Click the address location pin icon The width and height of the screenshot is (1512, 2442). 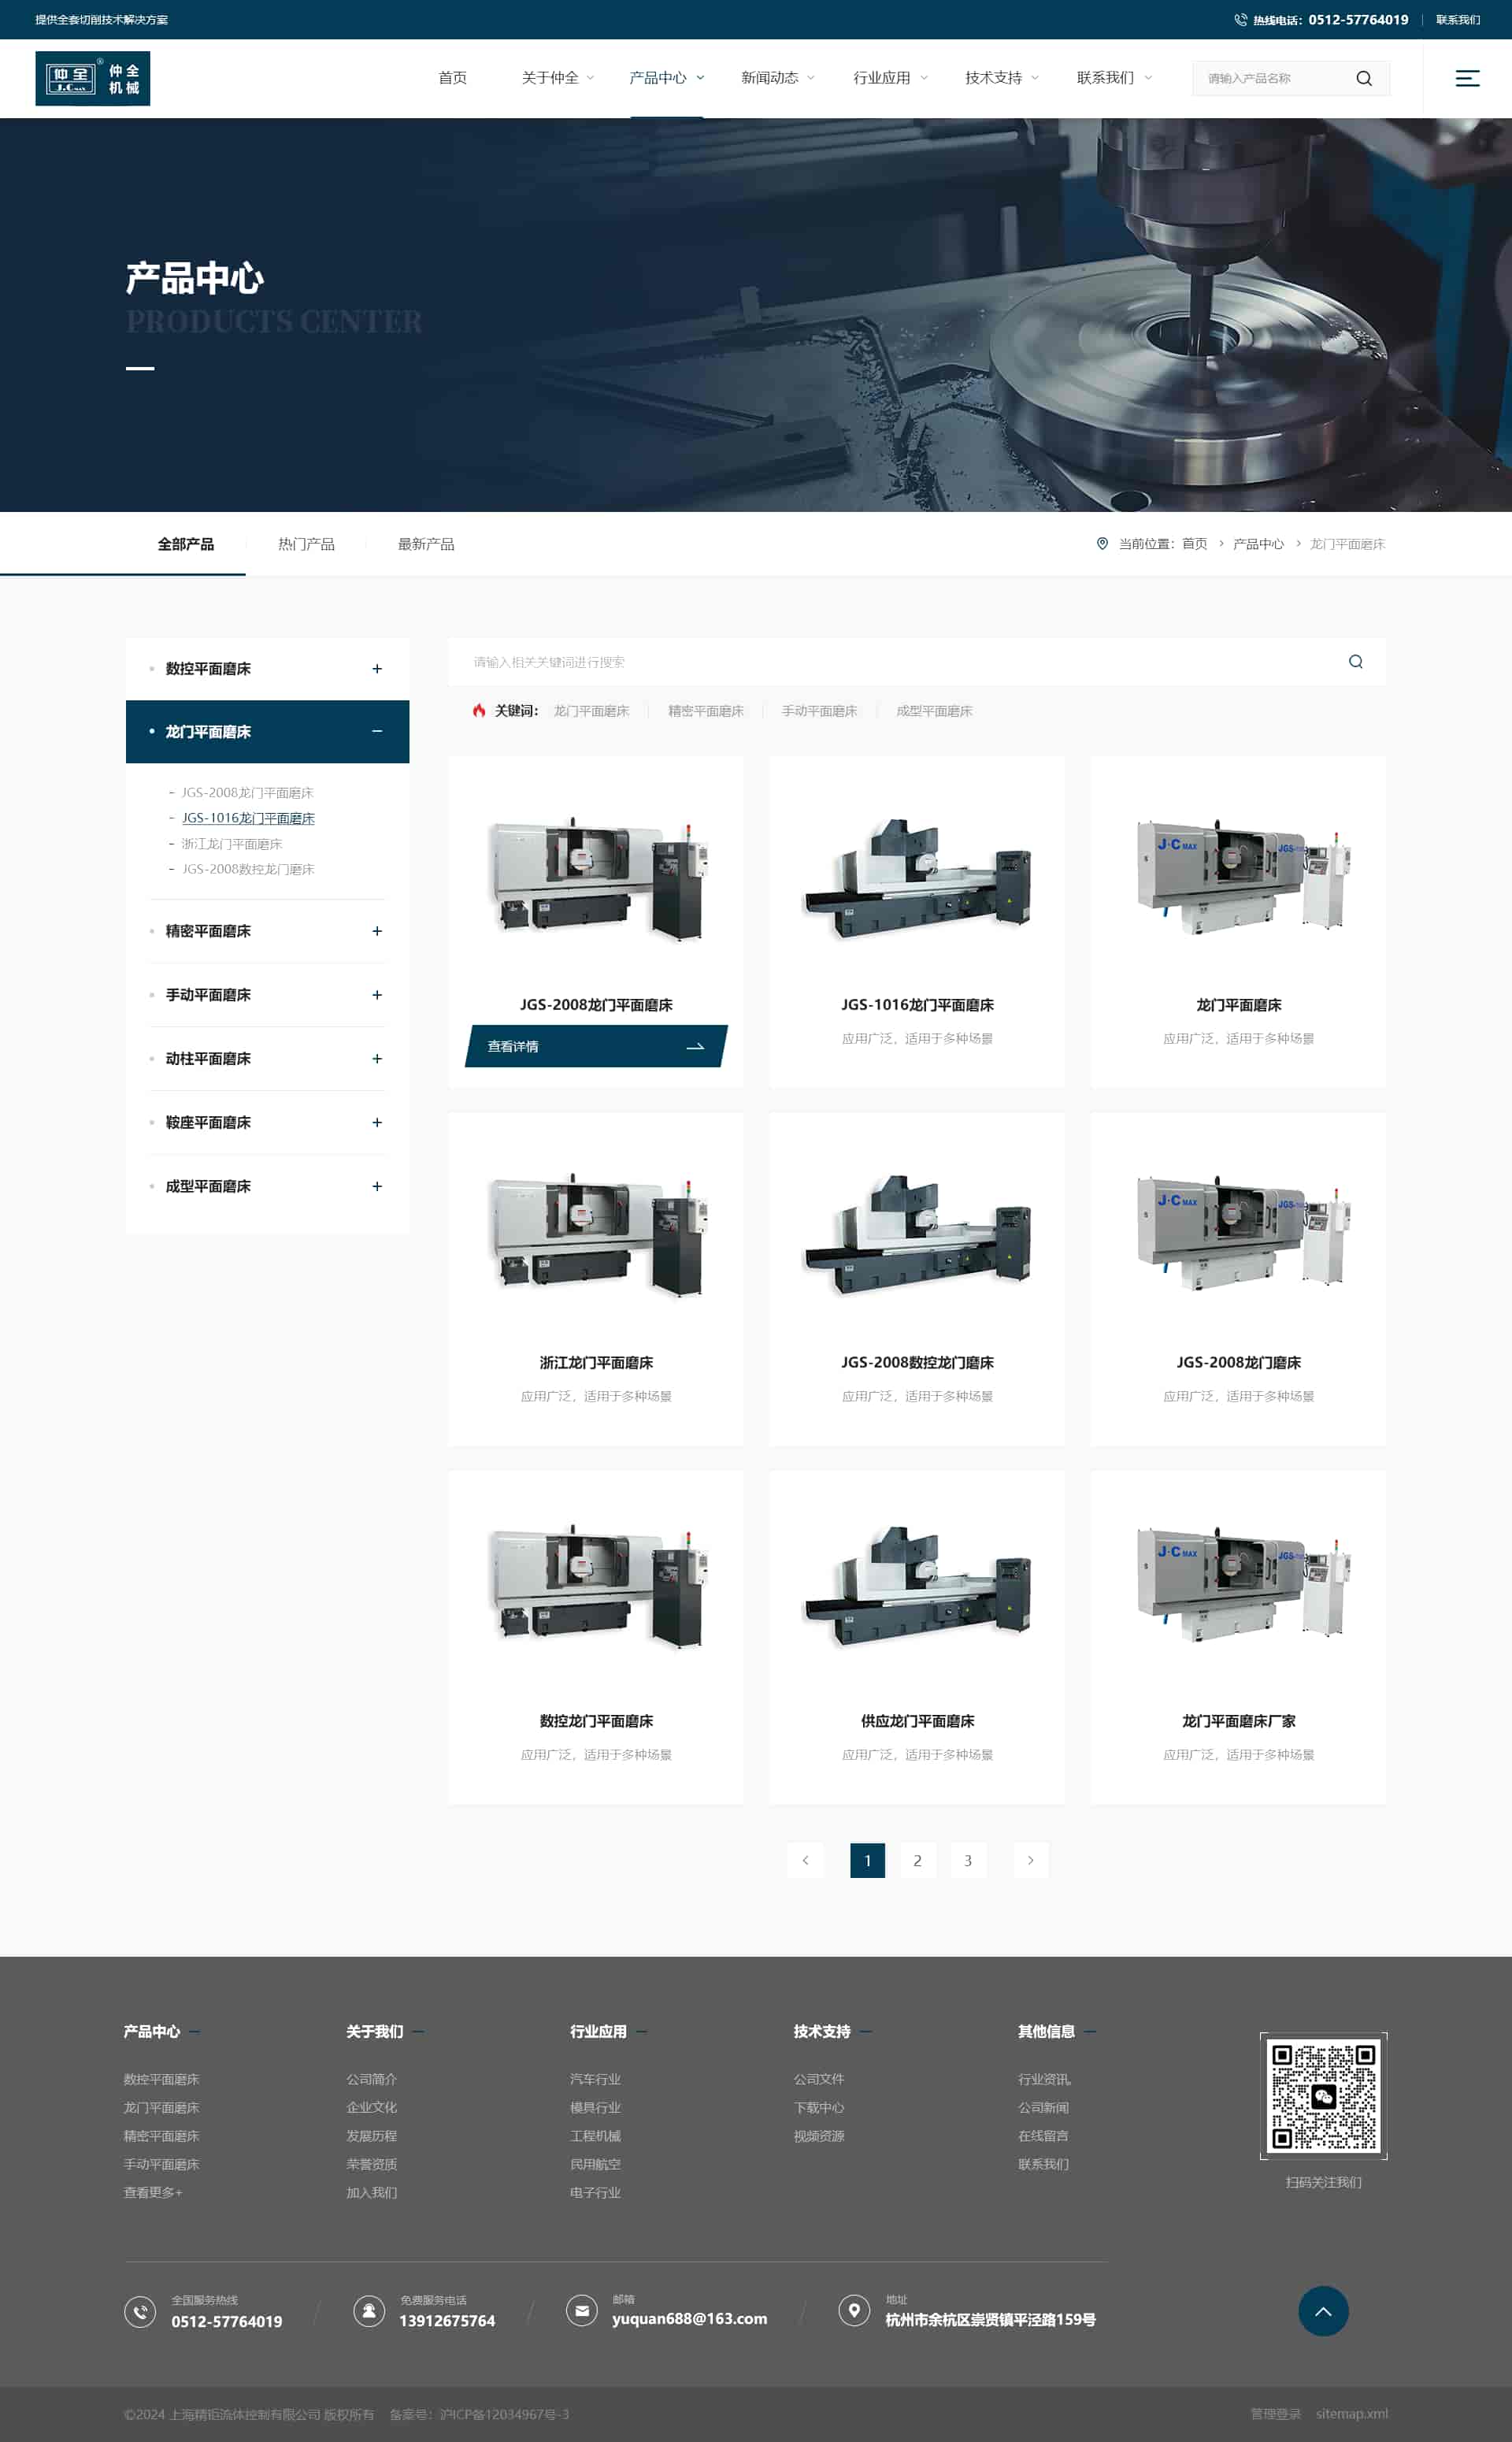(853, 2310)
